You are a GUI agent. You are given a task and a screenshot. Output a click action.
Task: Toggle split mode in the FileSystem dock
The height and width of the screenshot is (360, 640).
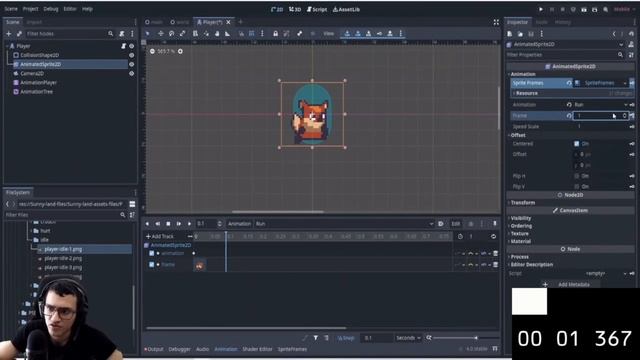coord(132,204)
